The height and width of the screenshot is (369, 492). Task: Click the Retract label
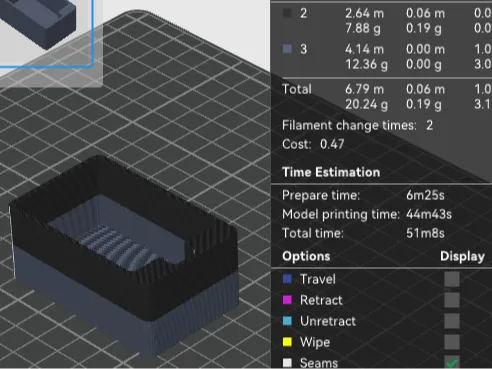point(321,300)
